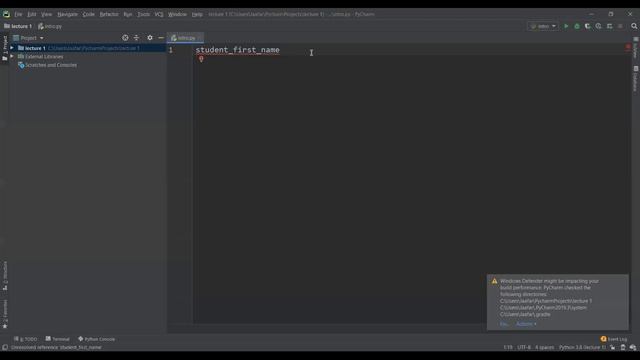
Task: Click the concurrency diagram icon in run toolbar
Action: coord(609,26)
